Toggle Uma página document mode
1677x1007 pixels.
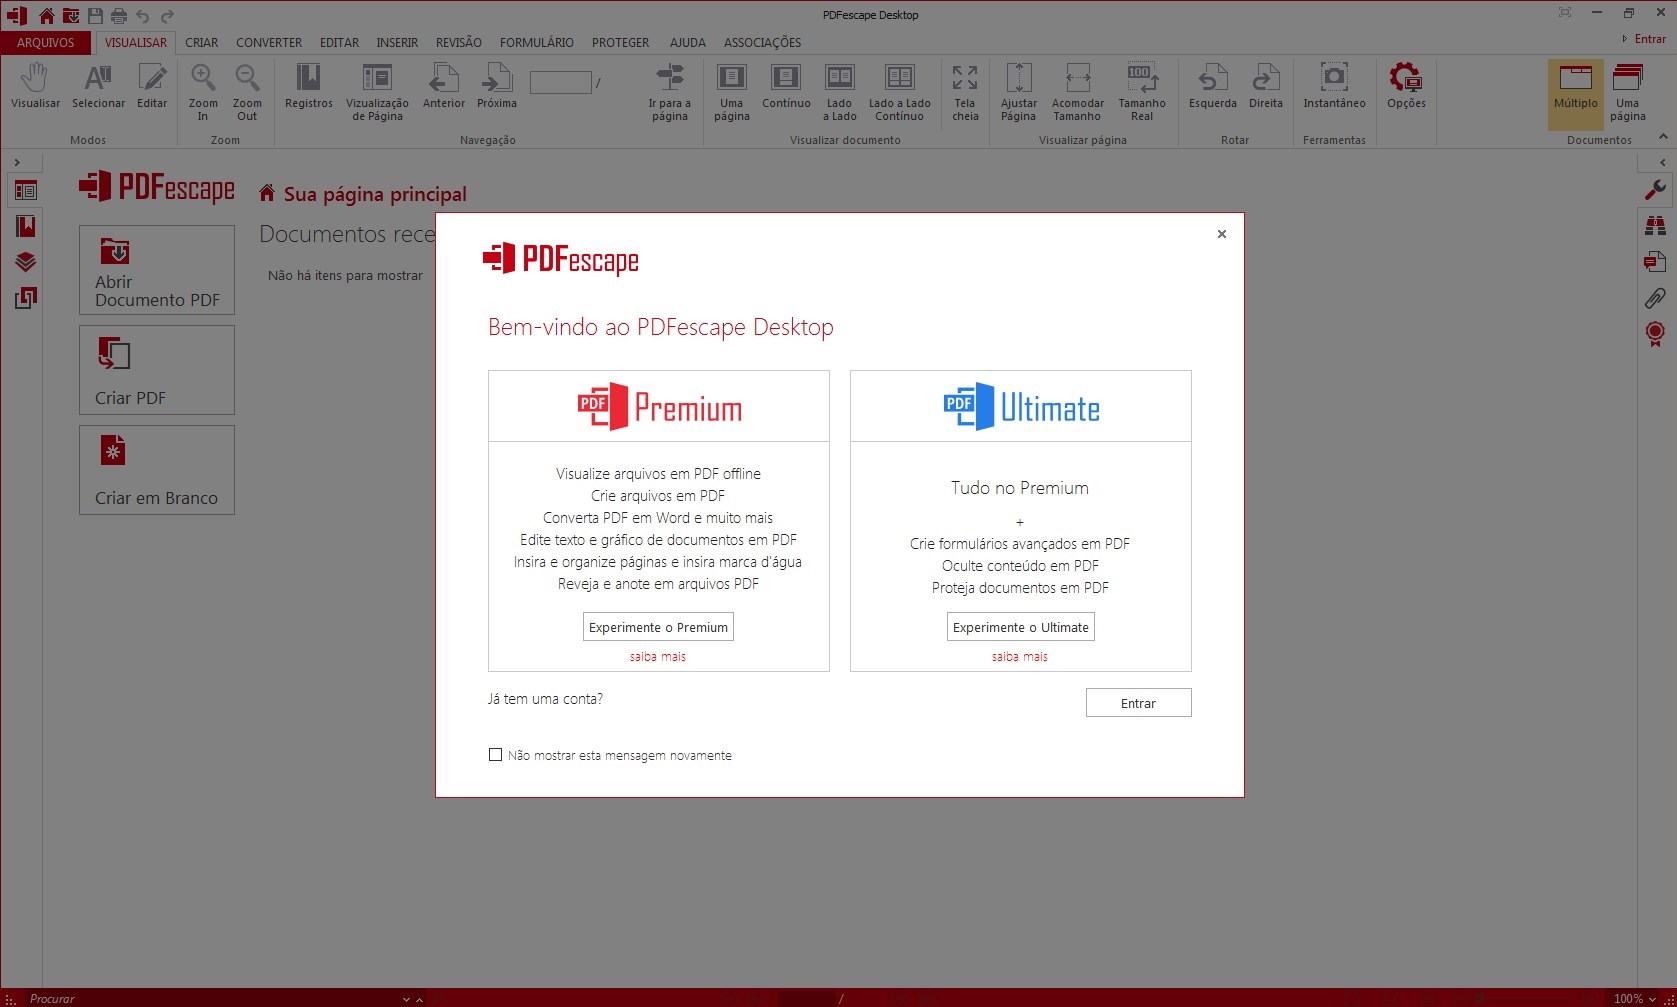1628,93
